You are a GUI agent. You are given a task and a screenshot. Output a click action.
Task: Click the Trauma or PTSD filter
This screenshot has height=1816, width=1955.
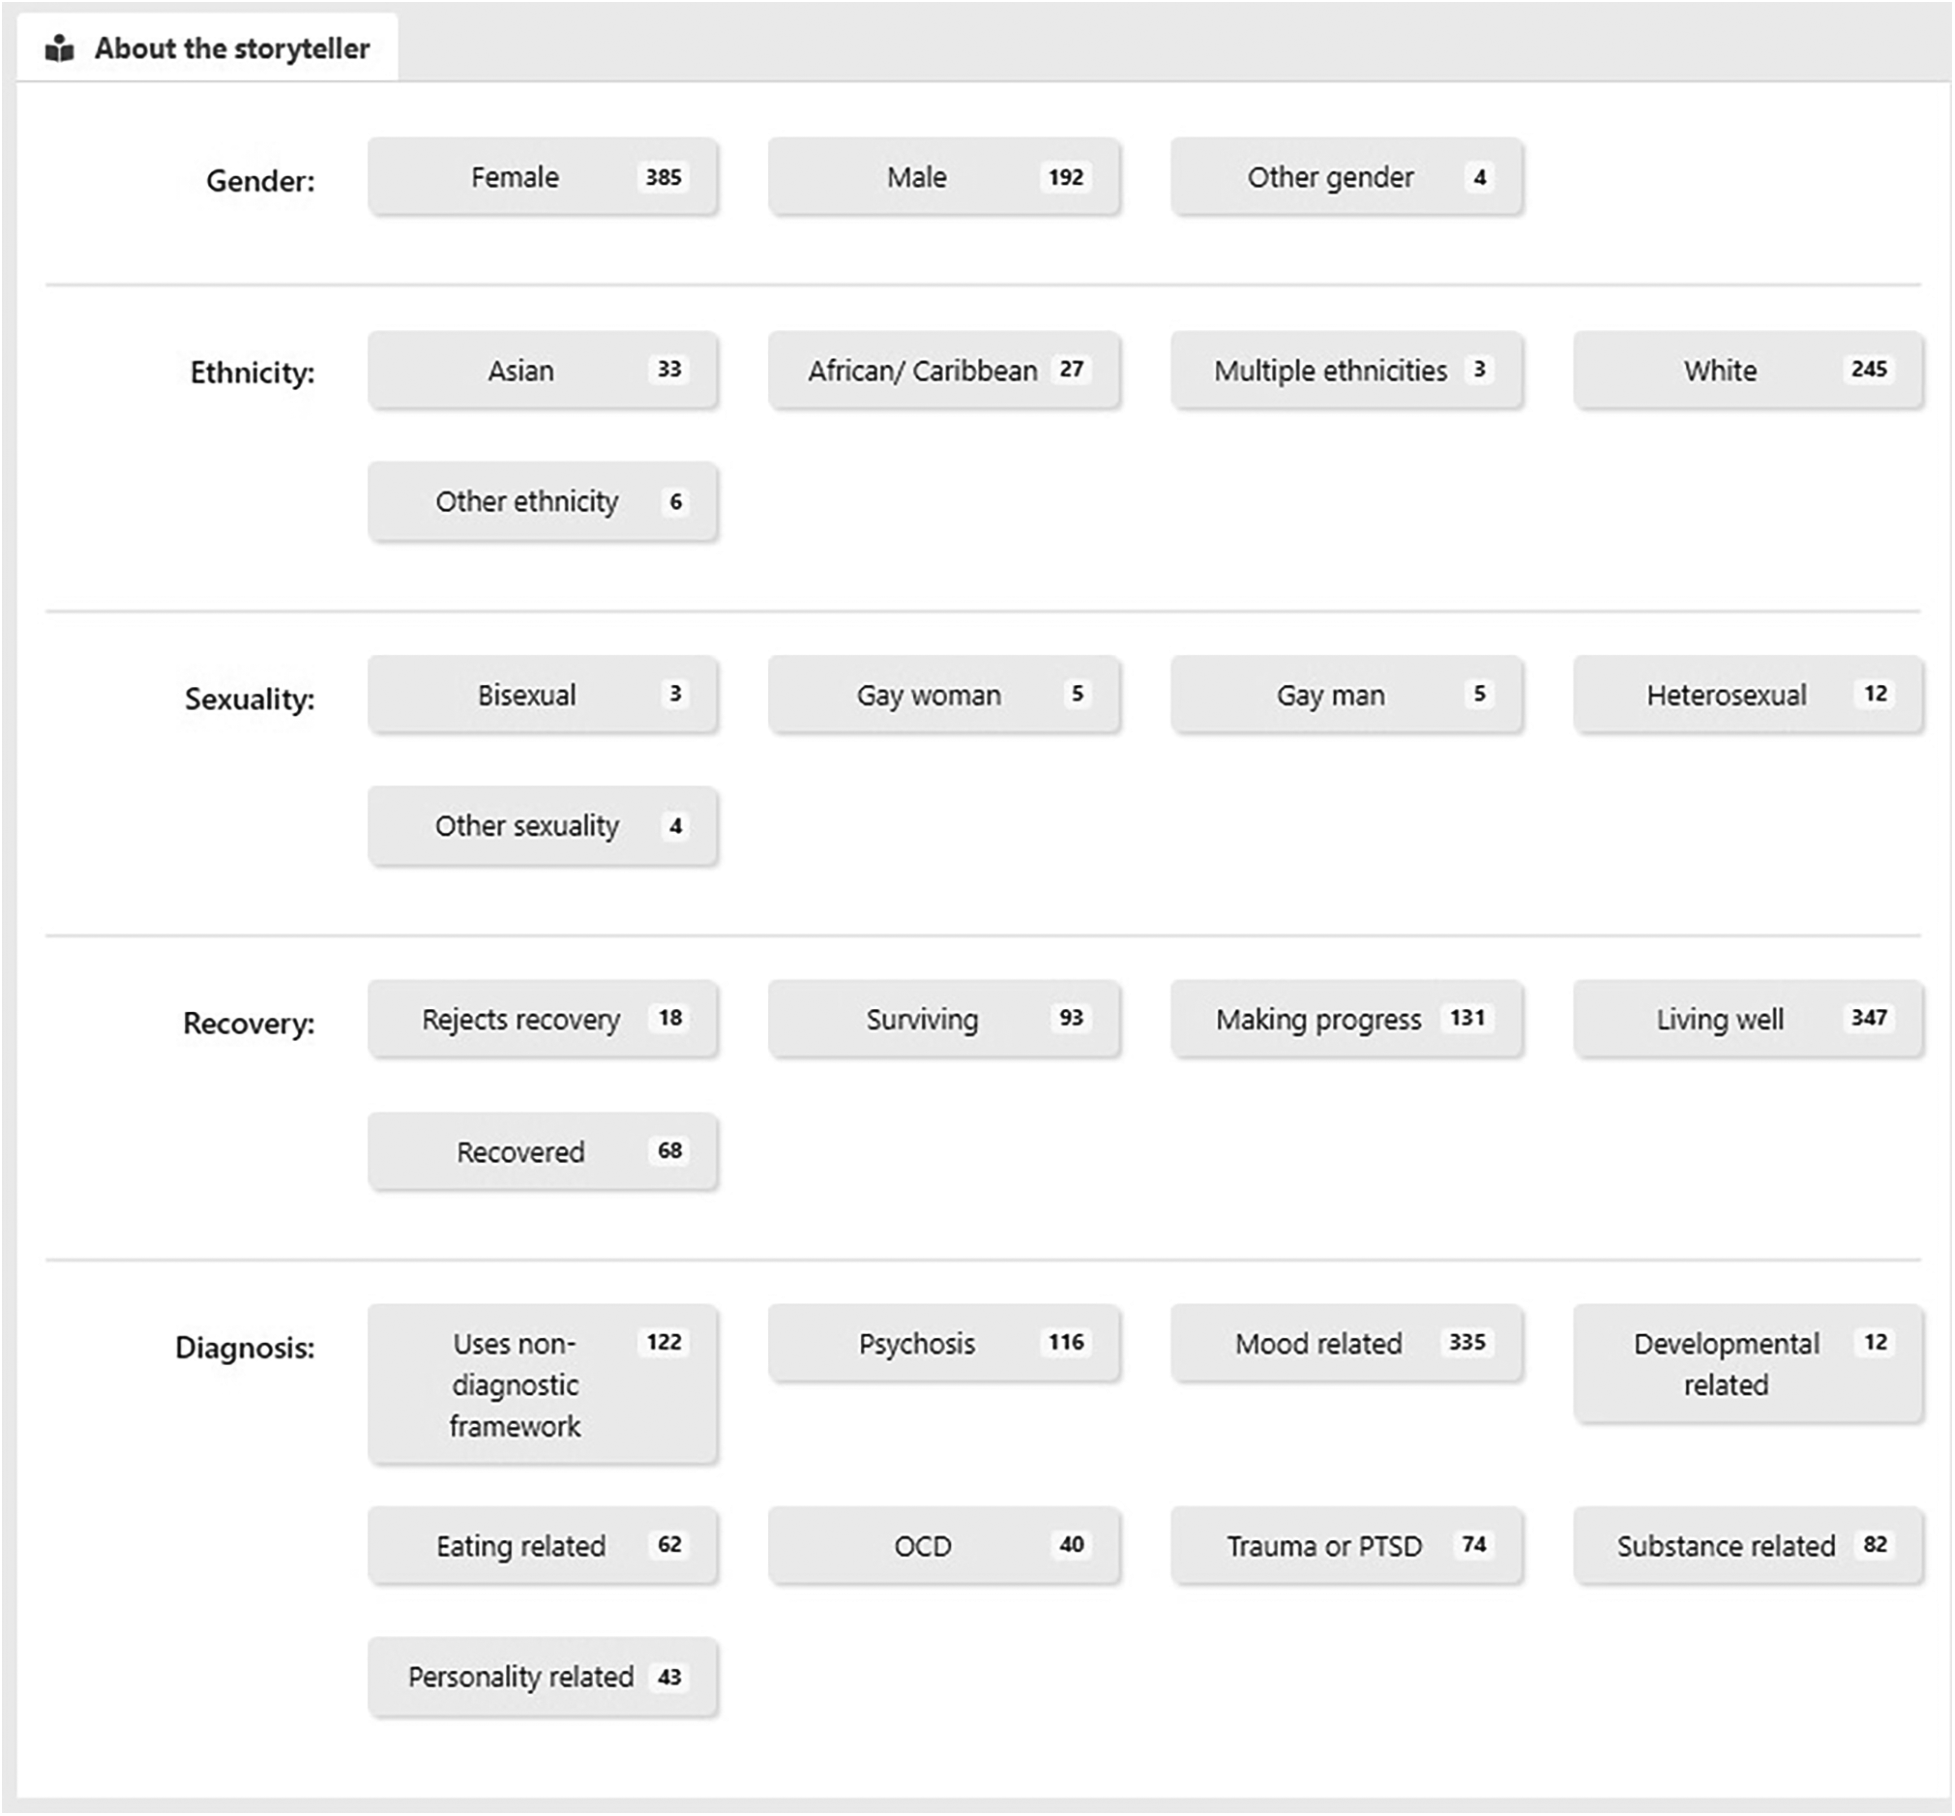pyautogui.click(x=1346, y=1546)
